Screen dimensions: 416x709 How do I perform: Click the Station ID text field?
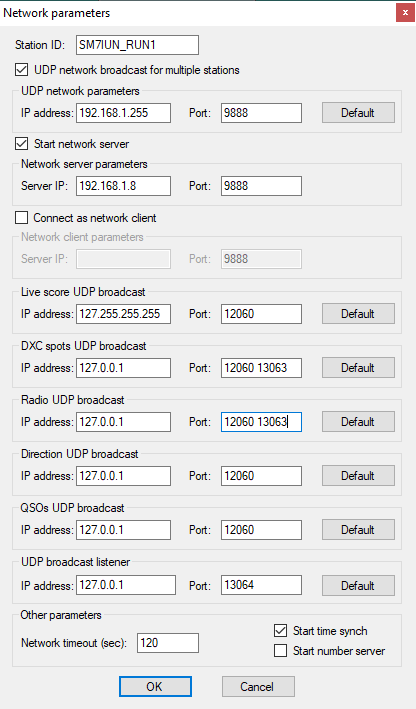tap(137, 45)
